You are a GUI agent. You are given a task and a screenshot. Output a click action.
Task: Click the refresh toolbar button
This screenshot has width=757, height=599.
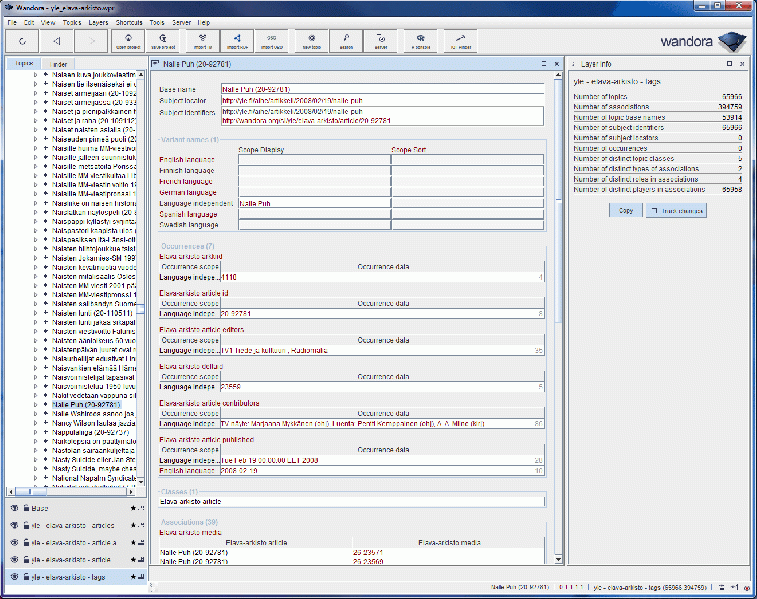coord(21,41)
